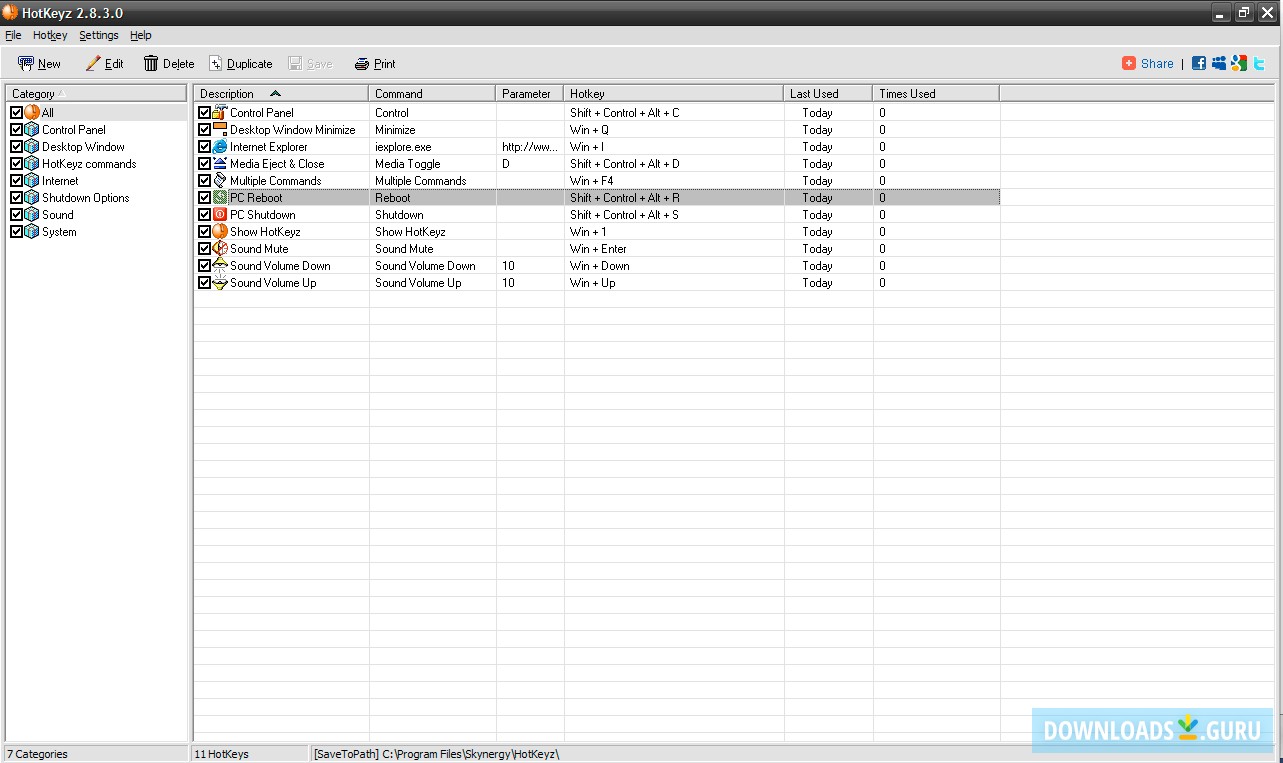Select the "Shift + Control + Alt + C" cell

625,113
